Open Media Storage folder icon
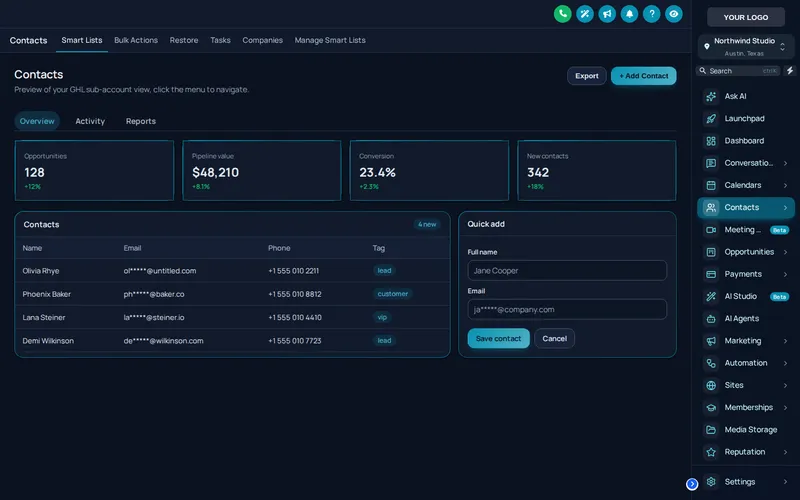Image resolution: width=800 pixels, height=500 pixels. (x=711, y=430)
